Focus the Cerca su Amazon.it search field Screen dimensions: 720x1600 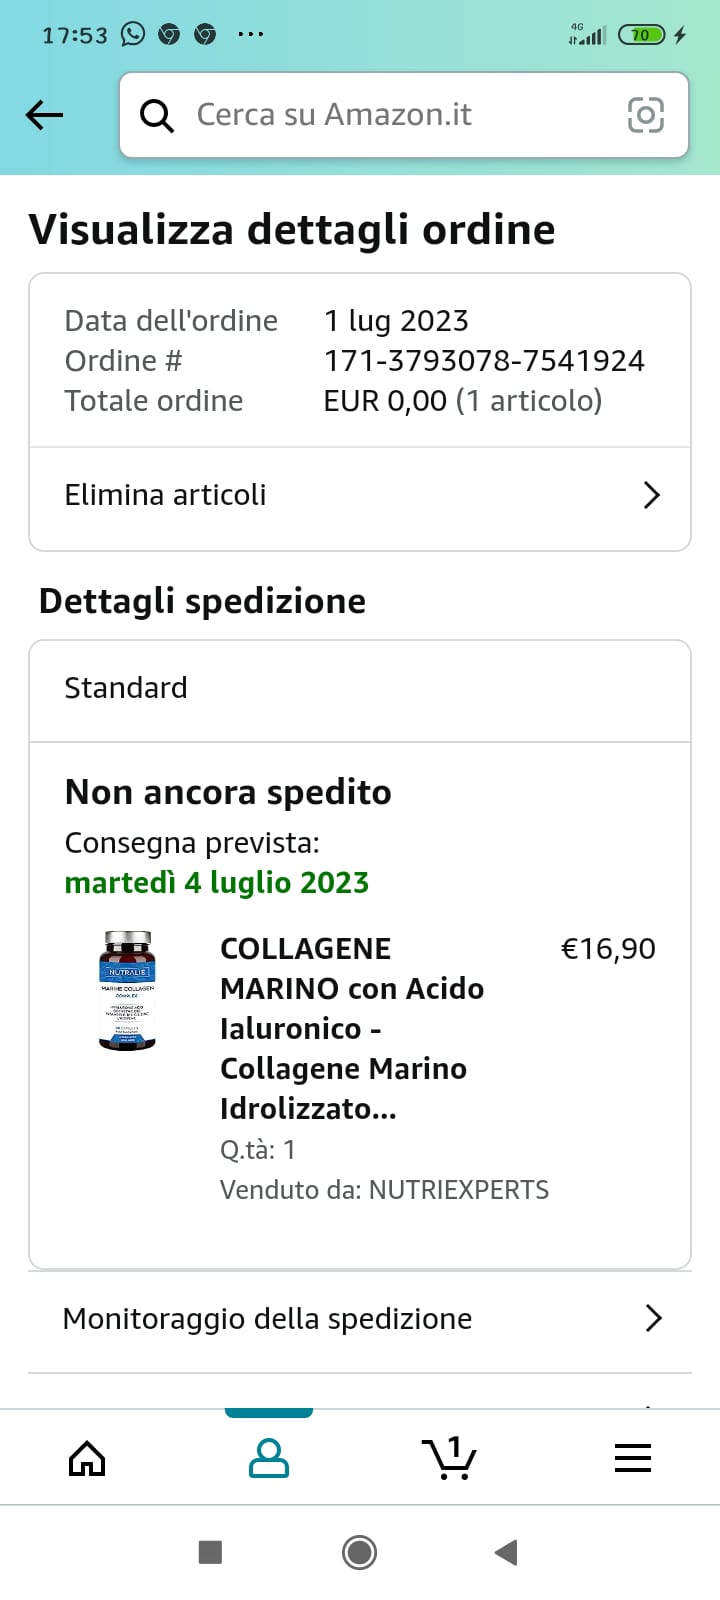click(400, 115)
